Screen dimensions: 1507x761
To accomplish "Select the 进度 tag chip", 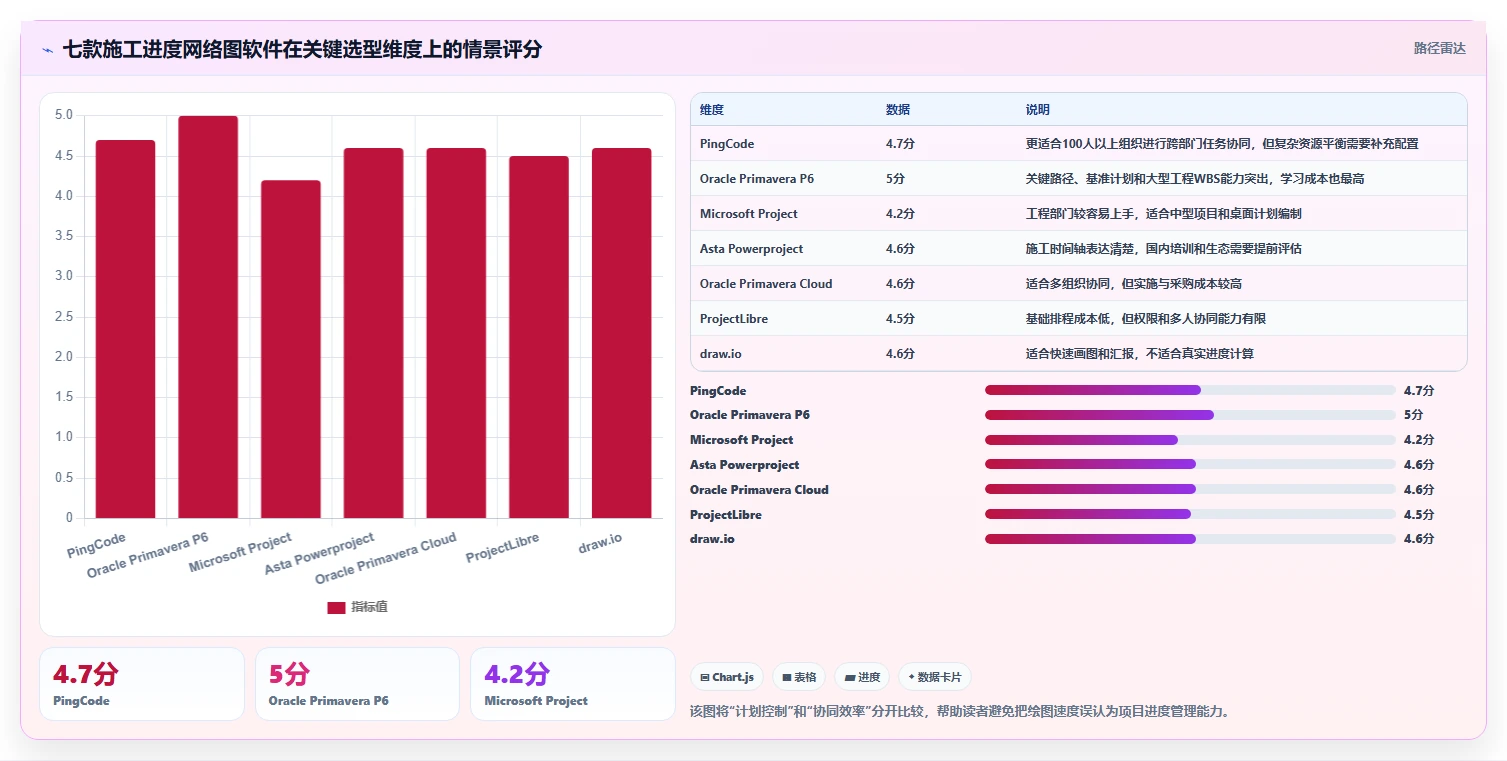I will point(862,677).
